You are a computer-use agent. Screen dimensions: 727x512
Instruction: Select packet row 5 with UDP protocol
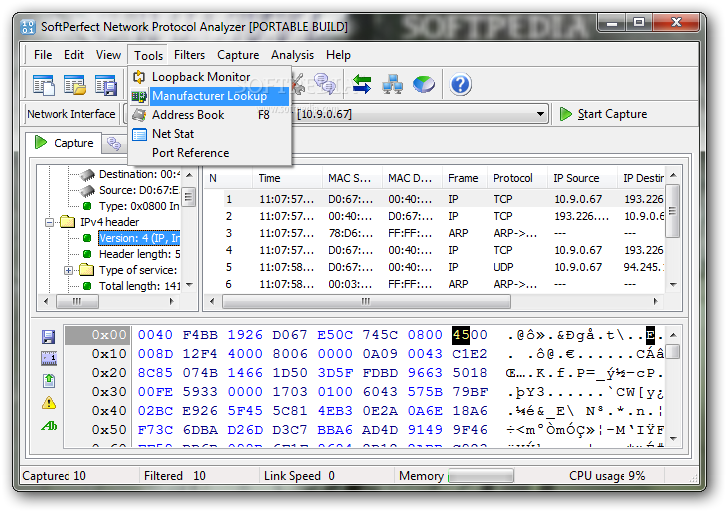pyautogui.click(x=435, y=268)
